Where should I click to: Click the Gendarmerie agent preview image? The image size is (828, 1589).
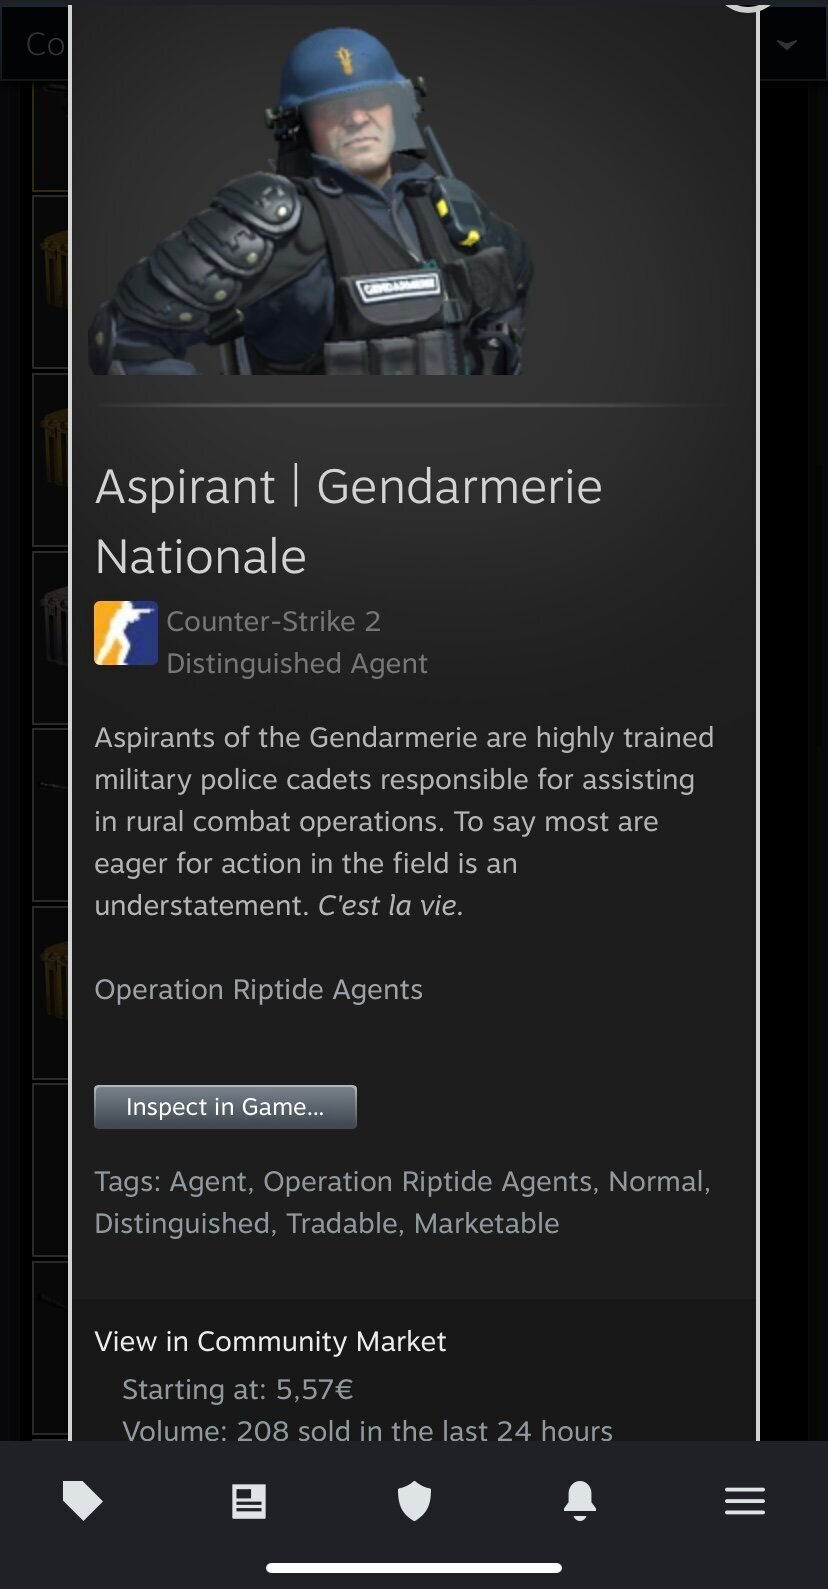tap(310, 196)
